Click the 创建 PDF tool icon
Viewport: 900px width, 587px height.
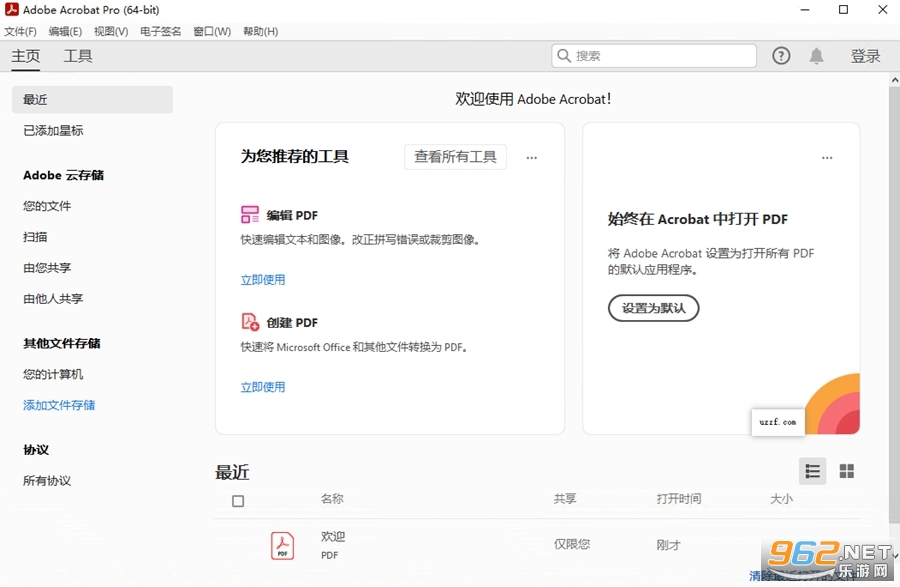[x=250, y=322]
